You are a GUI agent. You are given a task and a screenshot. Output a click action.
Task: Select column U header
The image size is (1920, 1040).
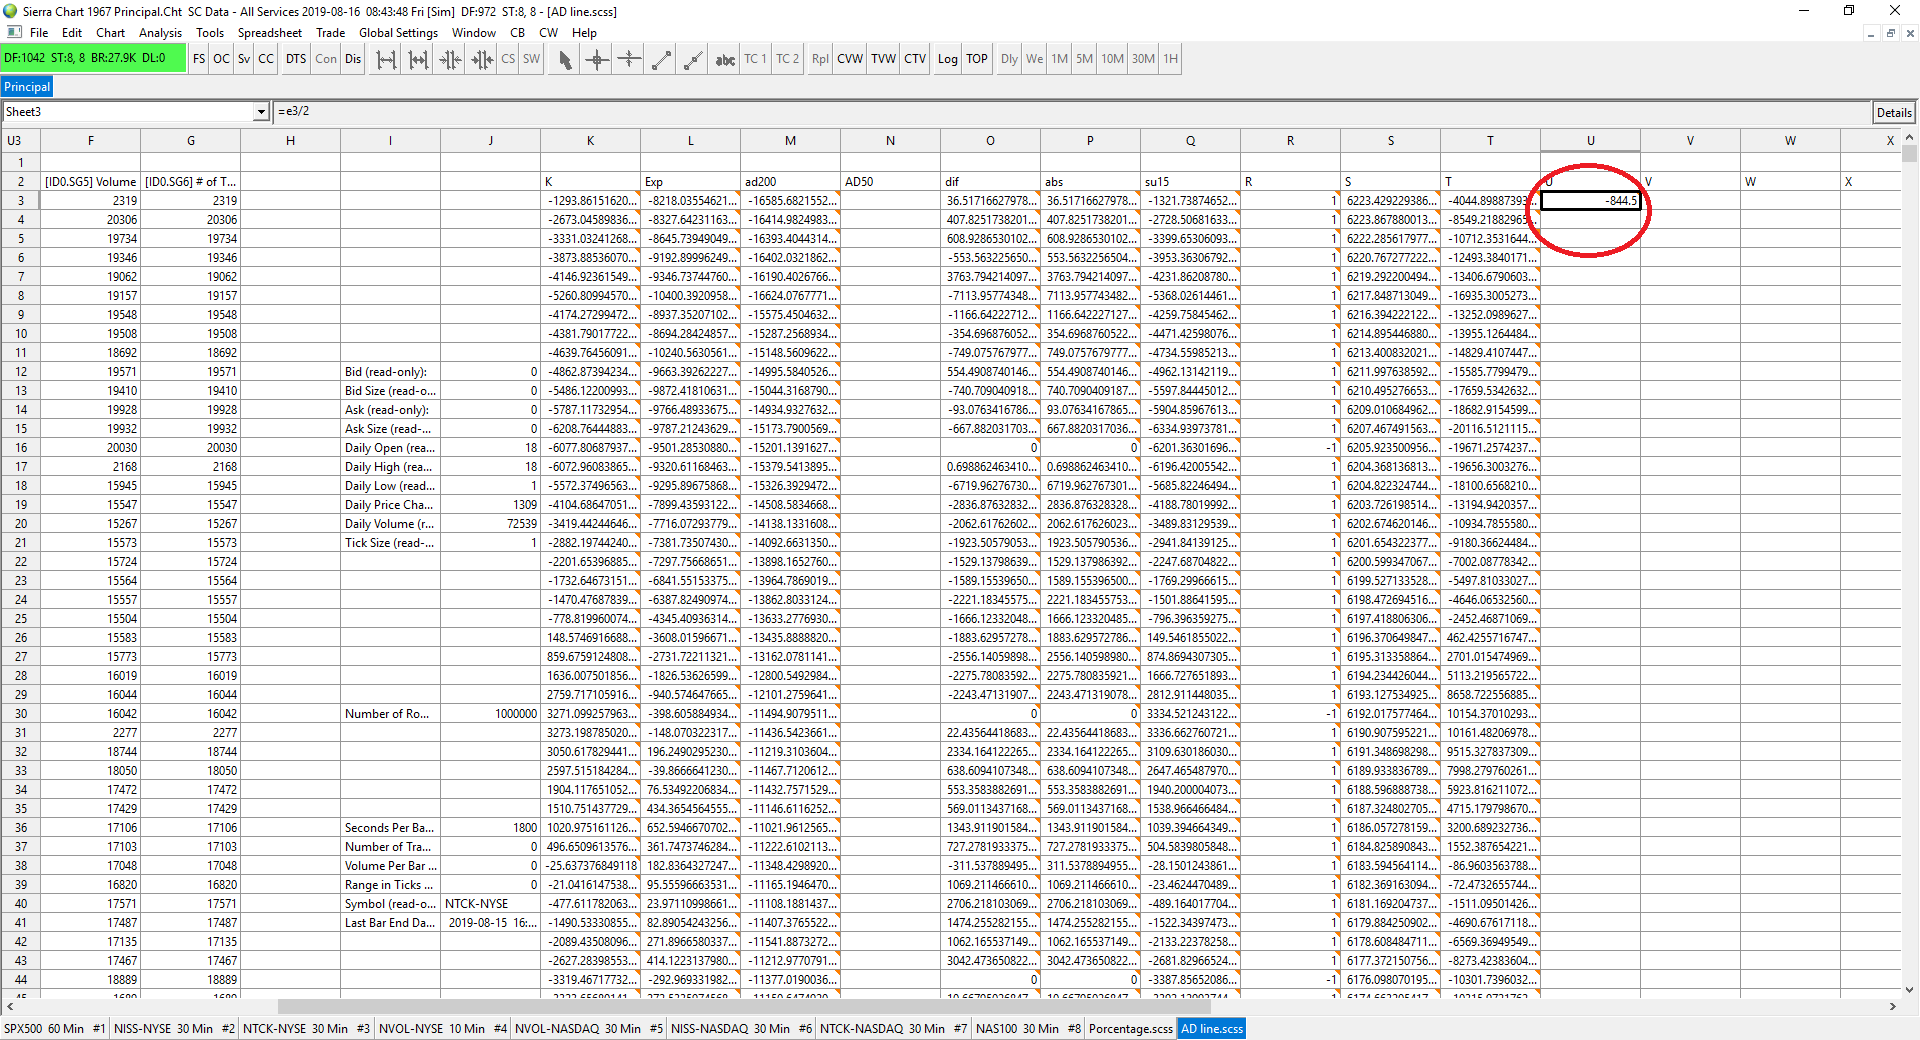pyautogui.click(x=1590, y=141)
